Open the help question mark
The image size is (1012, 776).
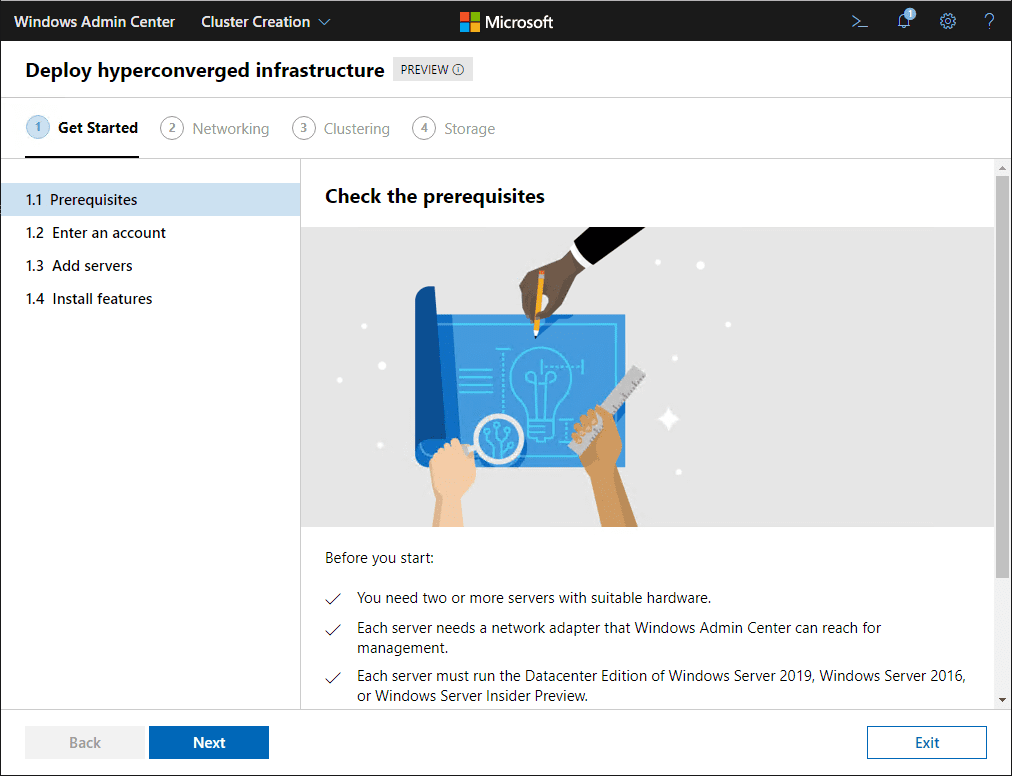pos(989,21)
